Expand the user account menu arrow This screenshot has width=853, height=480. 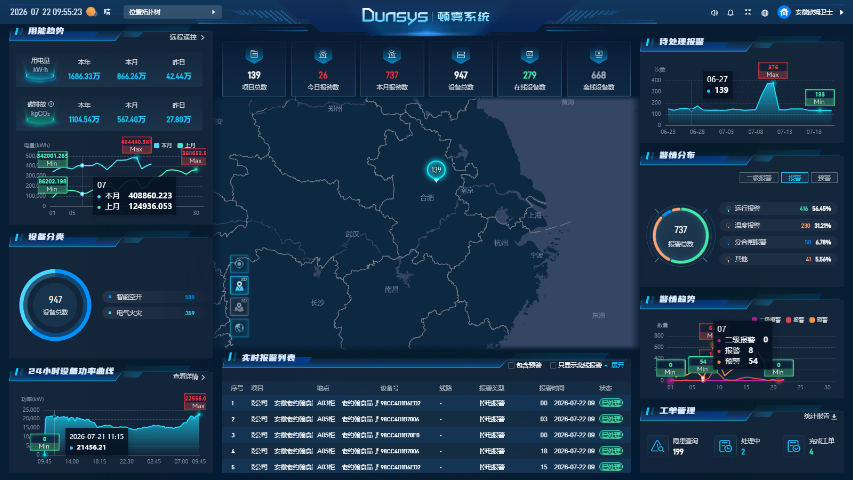(x=842, y=12)
